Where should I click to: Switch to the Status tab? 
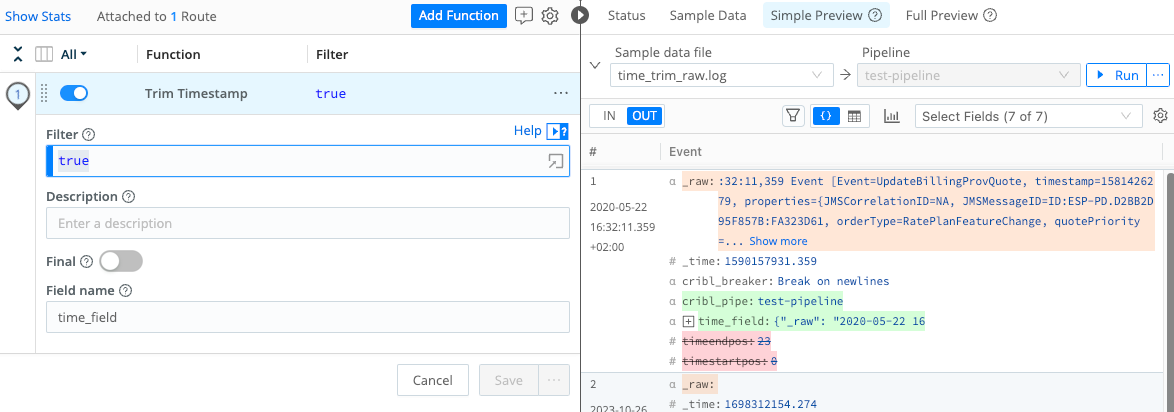pos(627,16)
